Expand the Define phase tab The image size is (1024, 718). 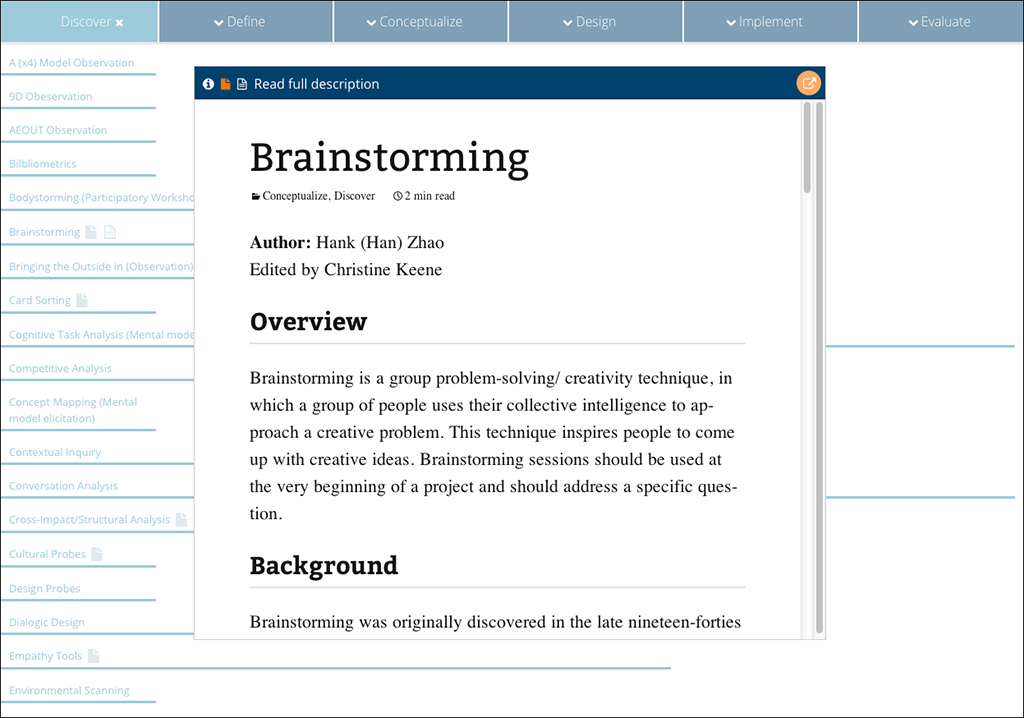[246, 22]
